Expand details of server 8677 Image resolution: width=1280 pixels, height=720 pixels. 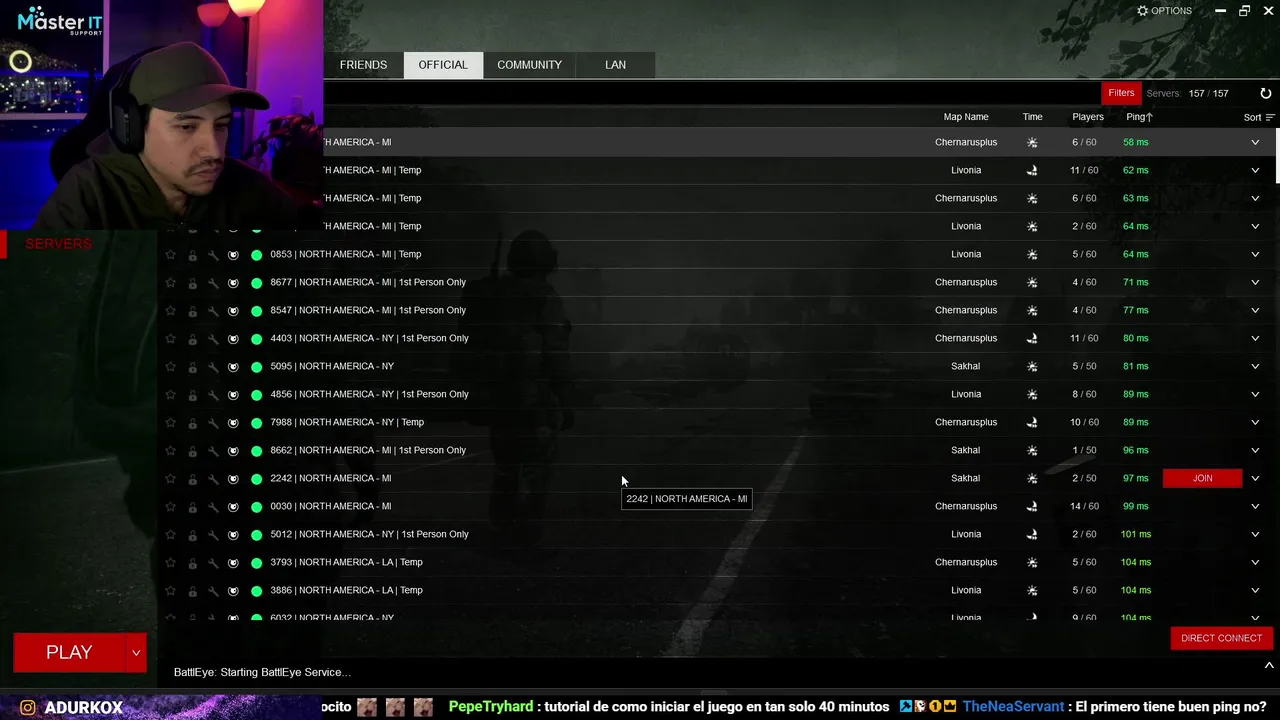1255,282
